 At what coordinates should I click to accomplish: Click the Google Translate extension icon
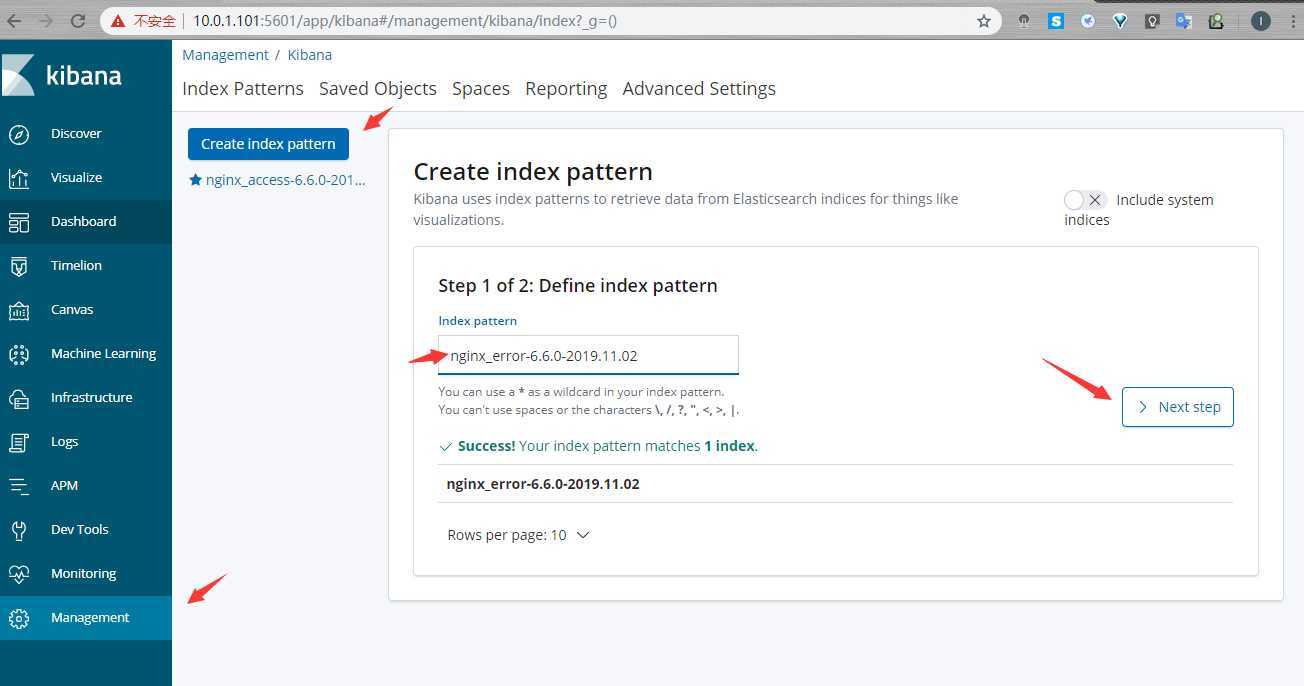1184,20
